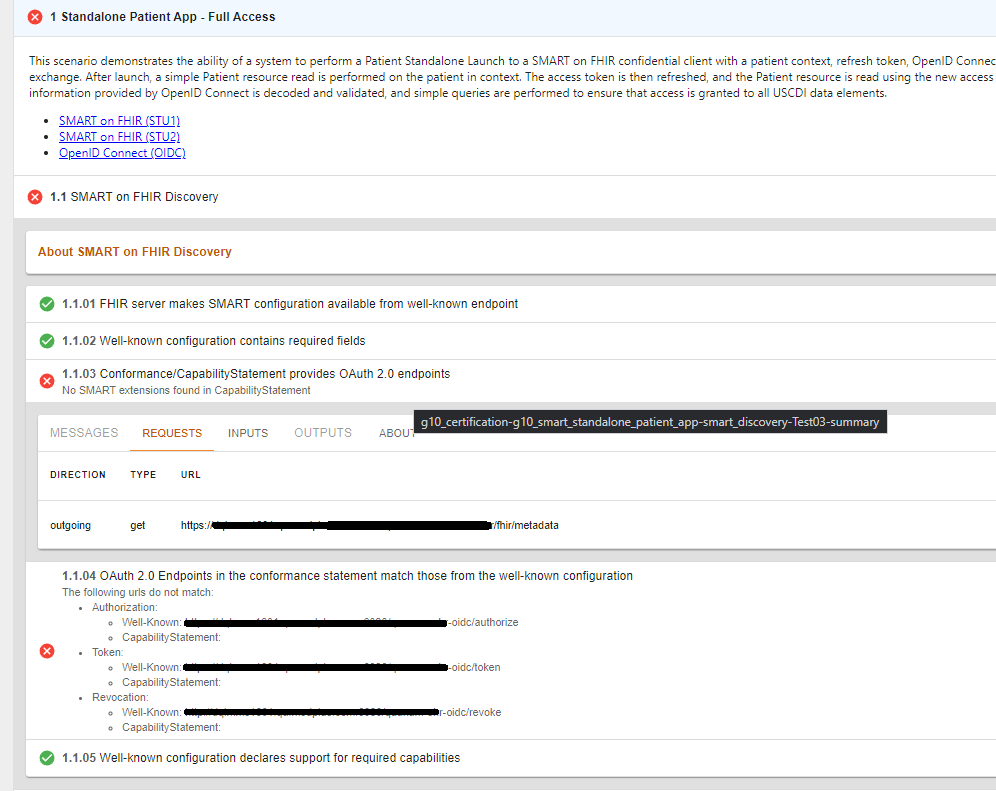Click the success checkmark for test 1.1.05
The width and height of the screenshot is (996, 791).
(47, 758)
